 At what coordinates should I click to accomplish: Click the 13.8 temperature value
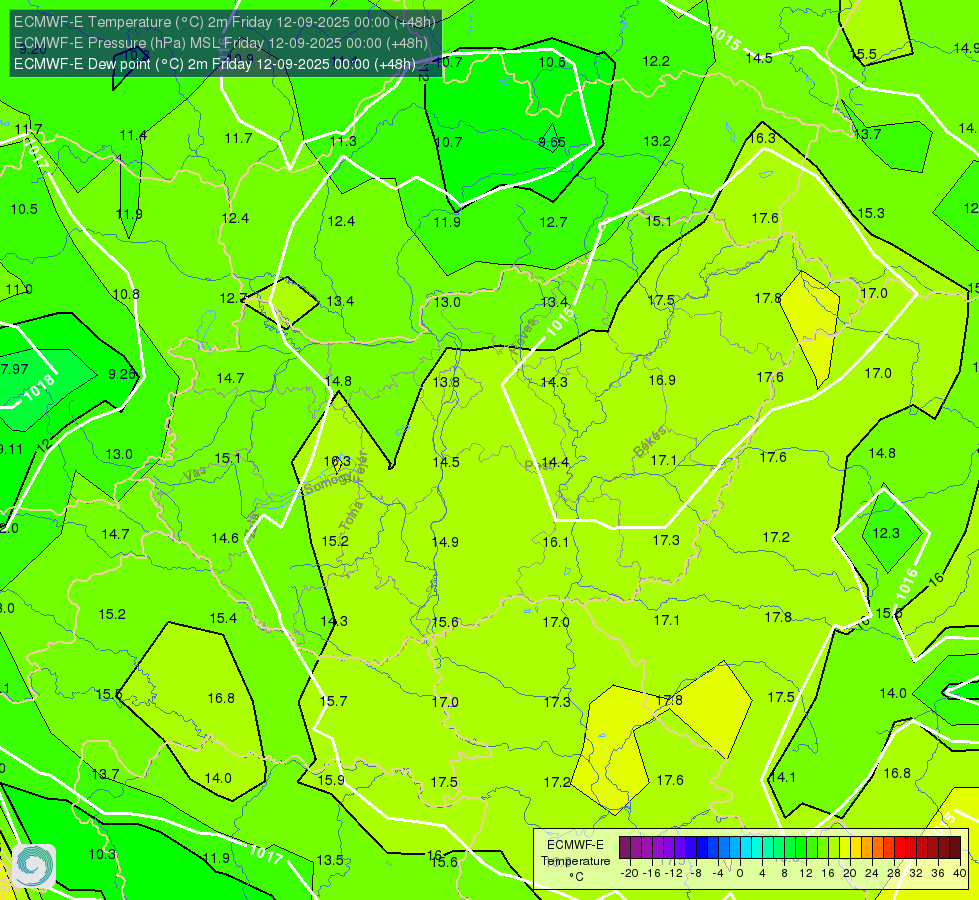pyautogui.click(x=446, y=382)
